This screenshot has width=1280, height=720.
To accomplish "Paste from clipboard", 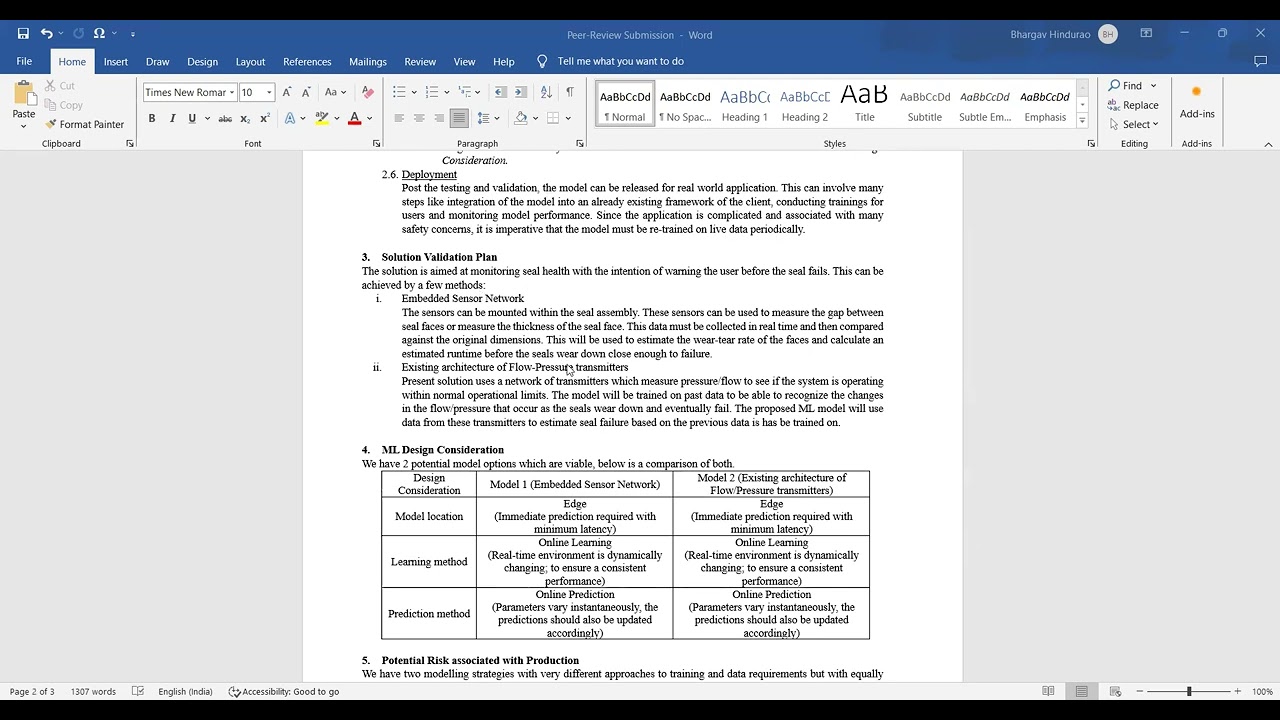I will click(x=24, y=104).
